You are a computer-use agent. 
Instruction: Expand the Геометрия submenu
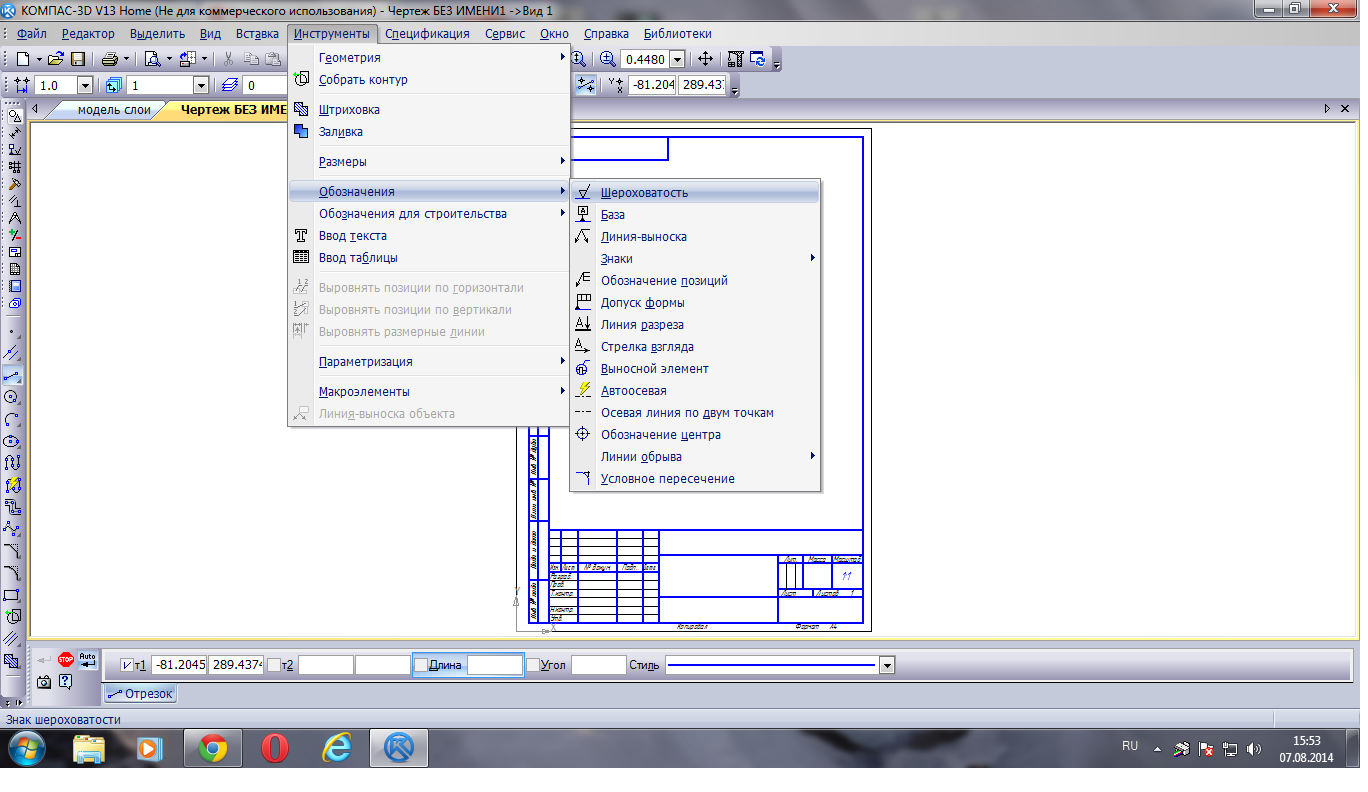pos(429,58)
